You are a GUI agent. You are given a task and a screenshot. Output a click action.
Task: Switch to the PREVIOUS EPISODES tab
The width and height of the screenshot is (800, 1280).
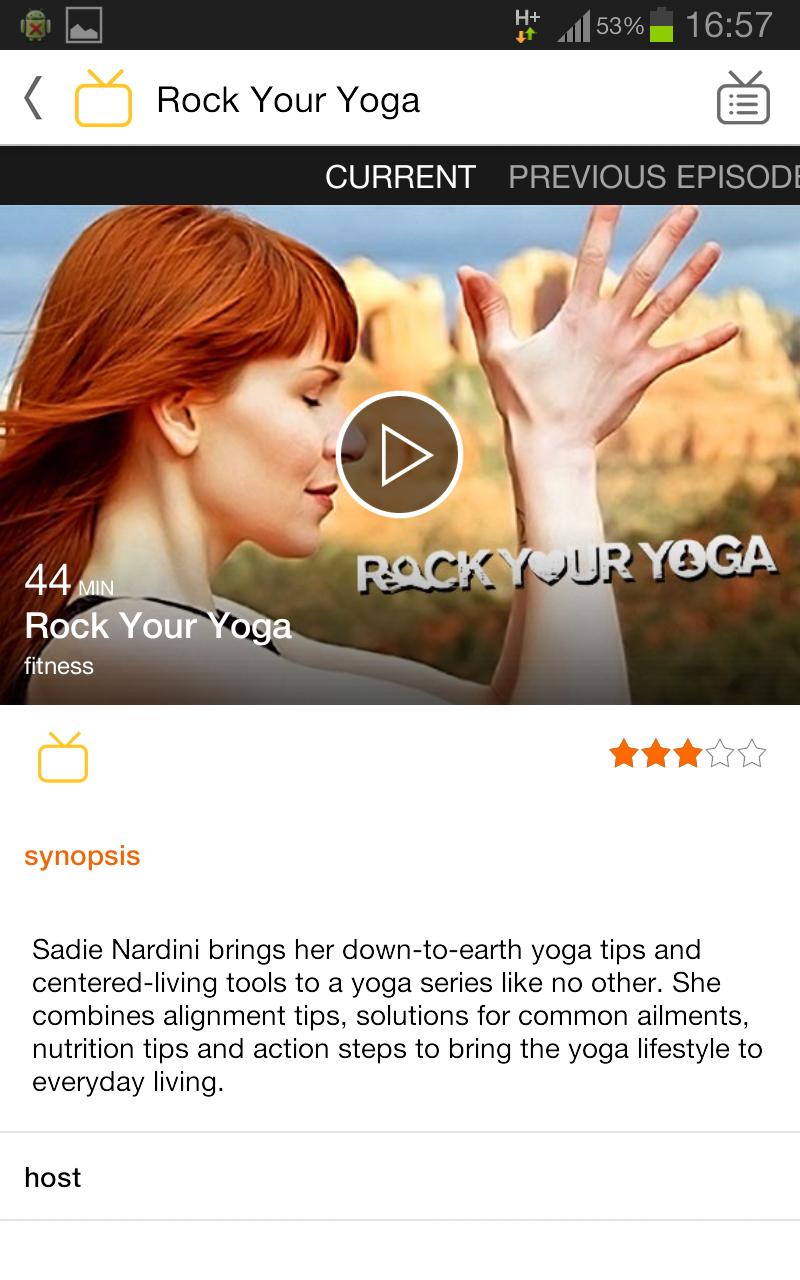point(654,177)
